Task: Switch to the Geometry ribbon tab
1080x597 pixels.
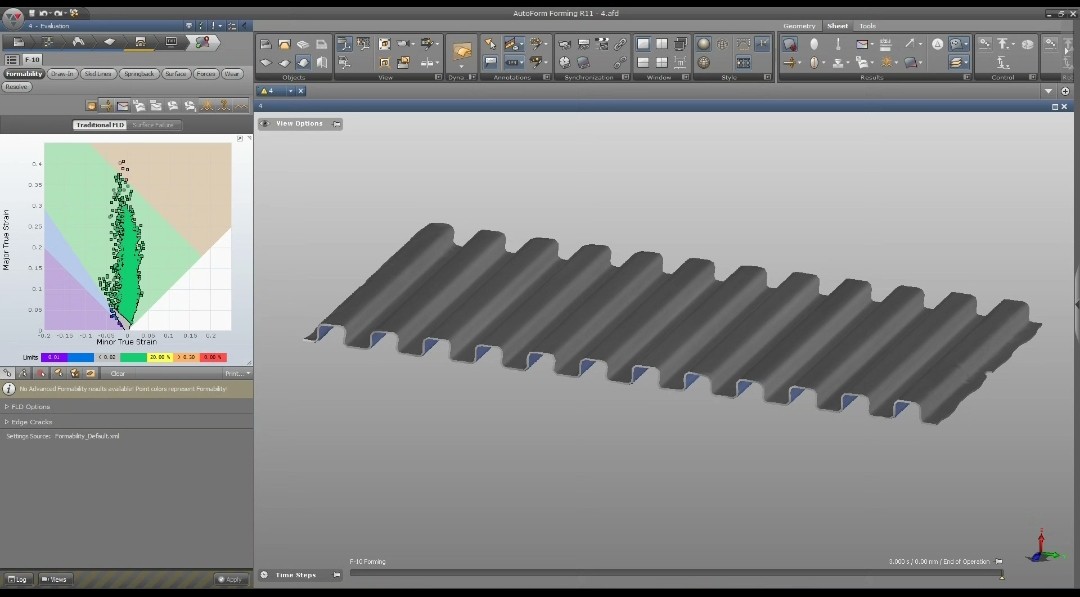Action: (799, 26)
